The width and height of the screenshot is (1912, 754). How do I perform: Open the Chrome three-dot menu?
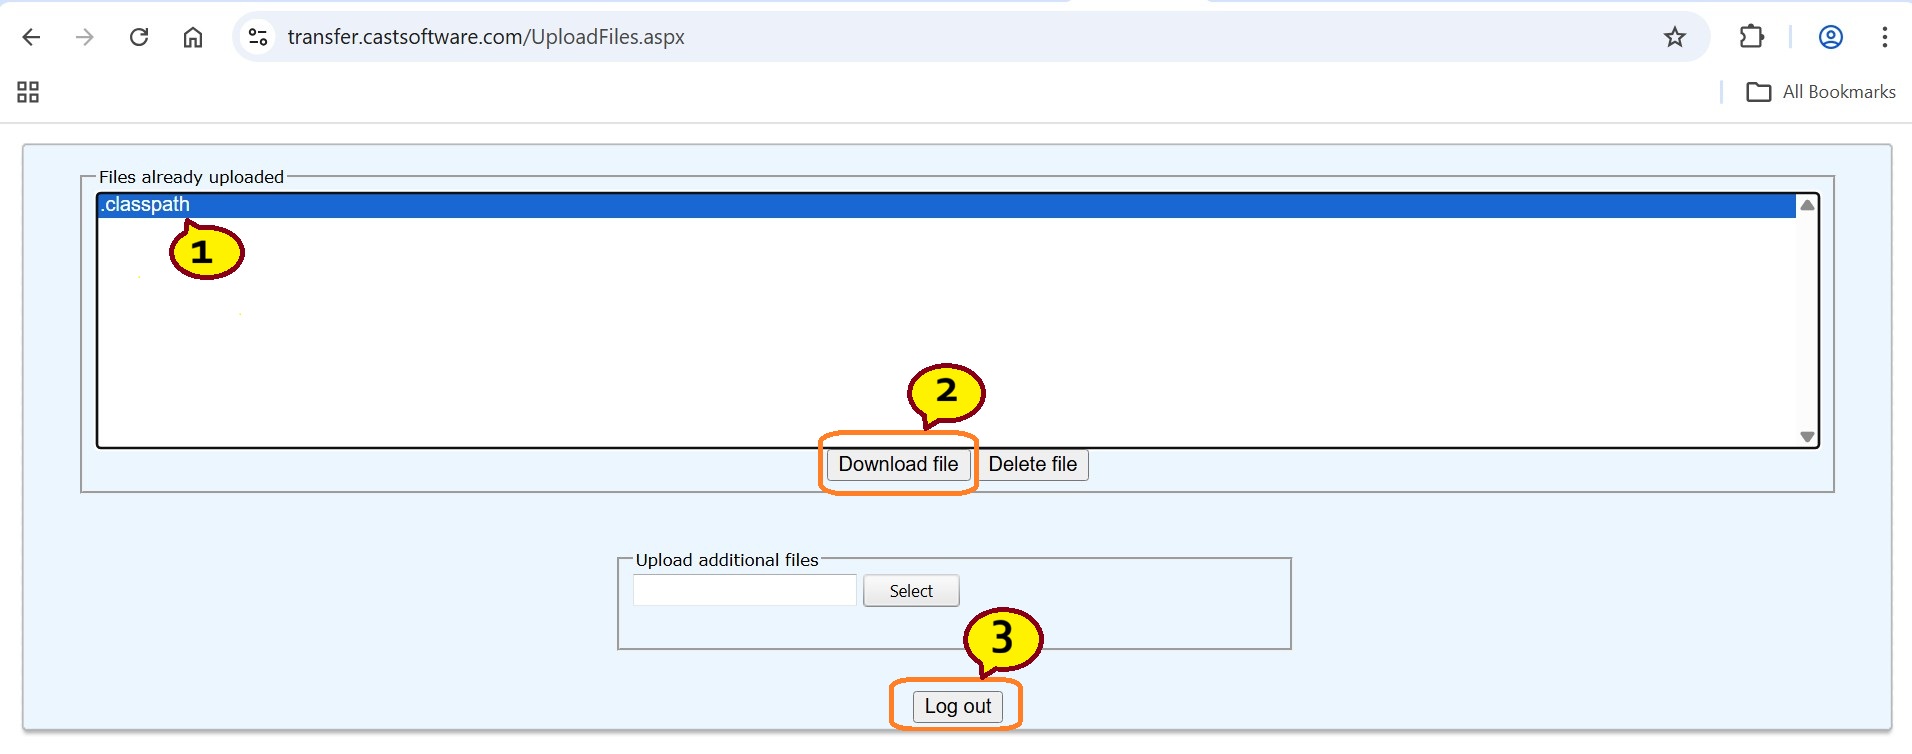(x=1884, y=37)
